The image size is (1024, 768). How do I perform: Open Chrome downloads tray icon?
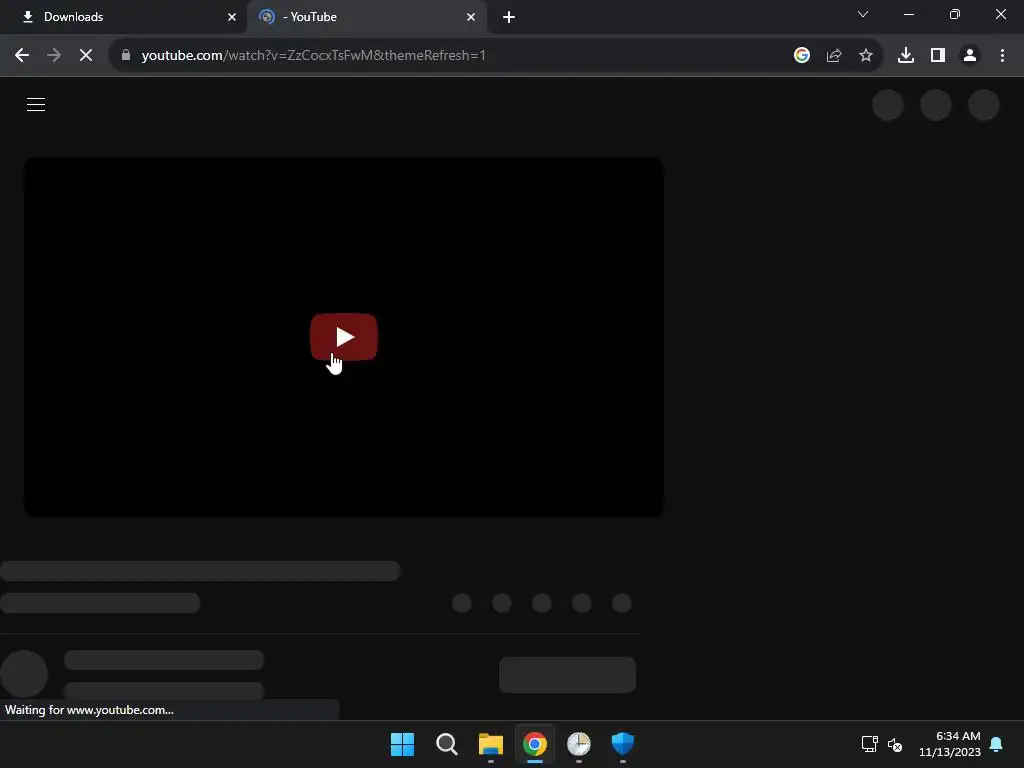pos(906,56)
